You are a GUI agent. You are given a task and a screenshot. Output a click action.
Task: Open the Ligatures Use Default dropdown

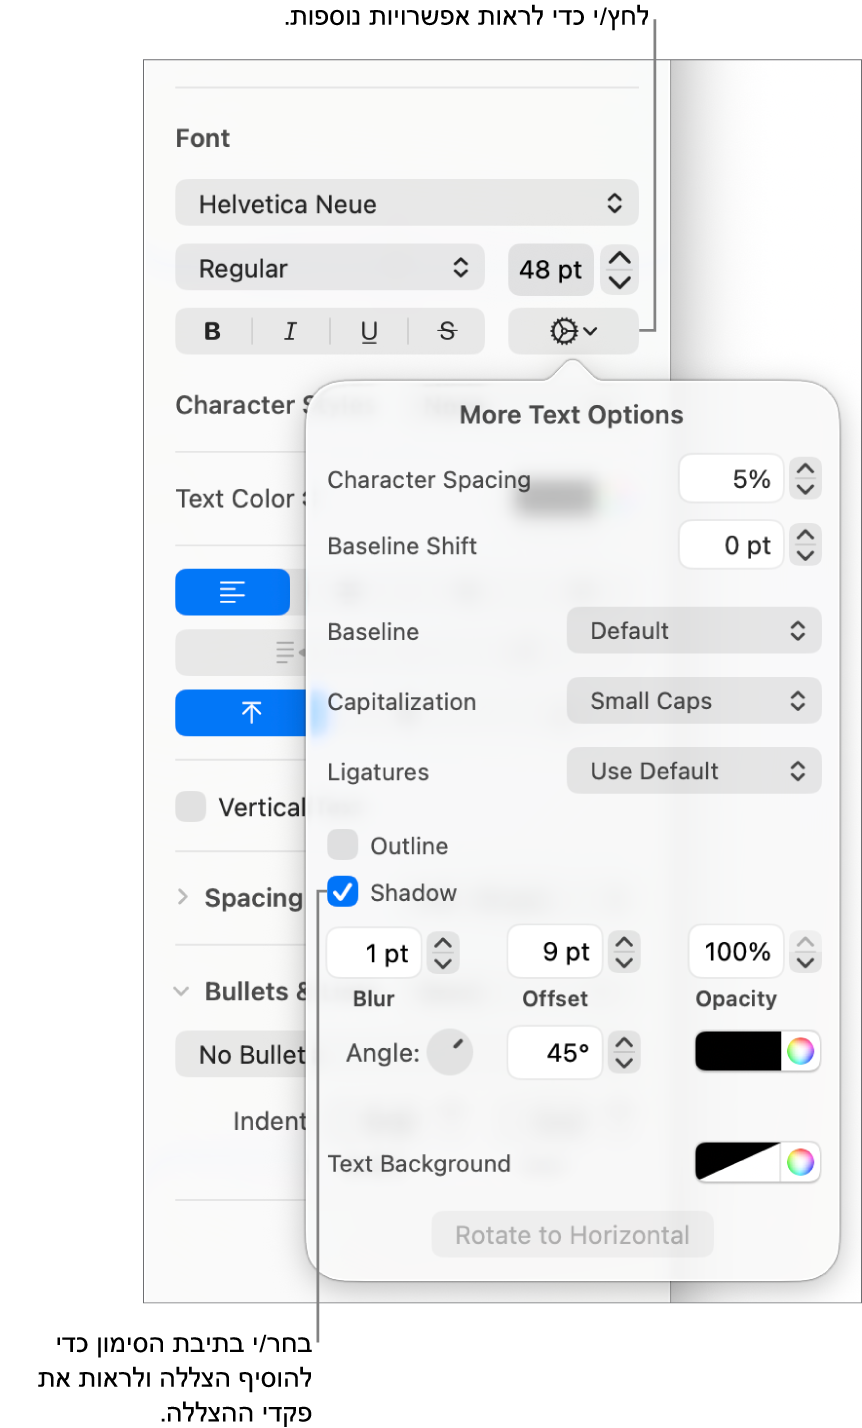[x=694, y=771]
